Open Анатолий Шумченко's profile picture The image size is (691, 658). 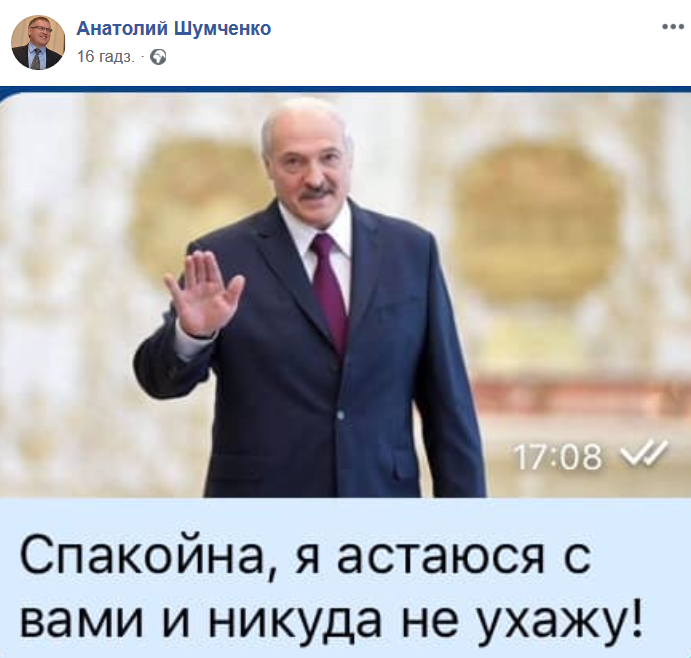38,42
